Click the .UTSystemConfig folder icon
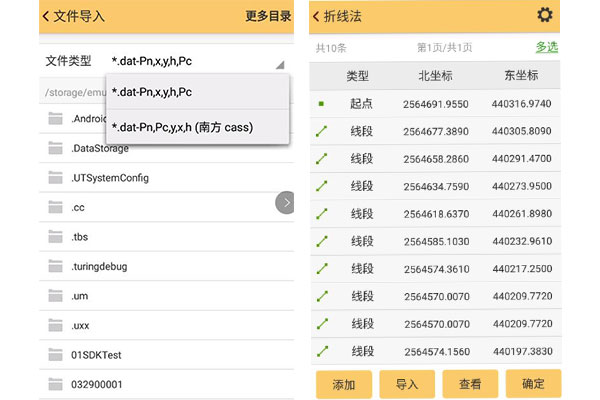600x400 pixels. point(55,177)
